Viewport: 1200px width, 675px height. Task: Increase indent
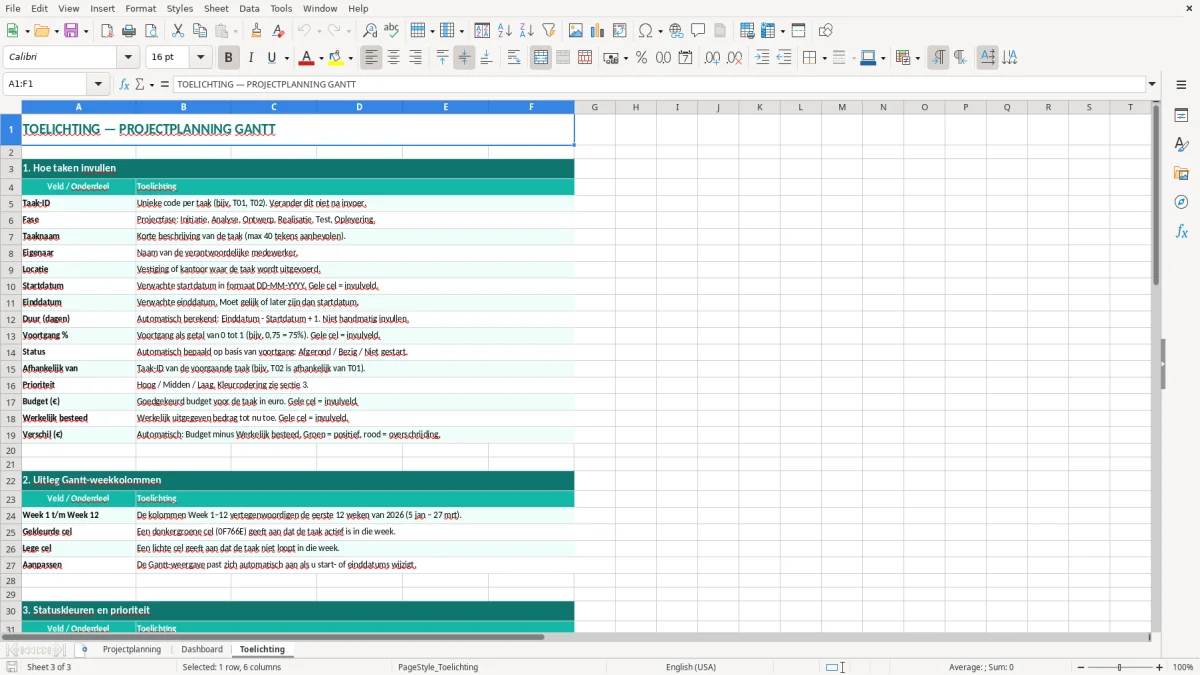pyautogui.click(x=762, y=58)
